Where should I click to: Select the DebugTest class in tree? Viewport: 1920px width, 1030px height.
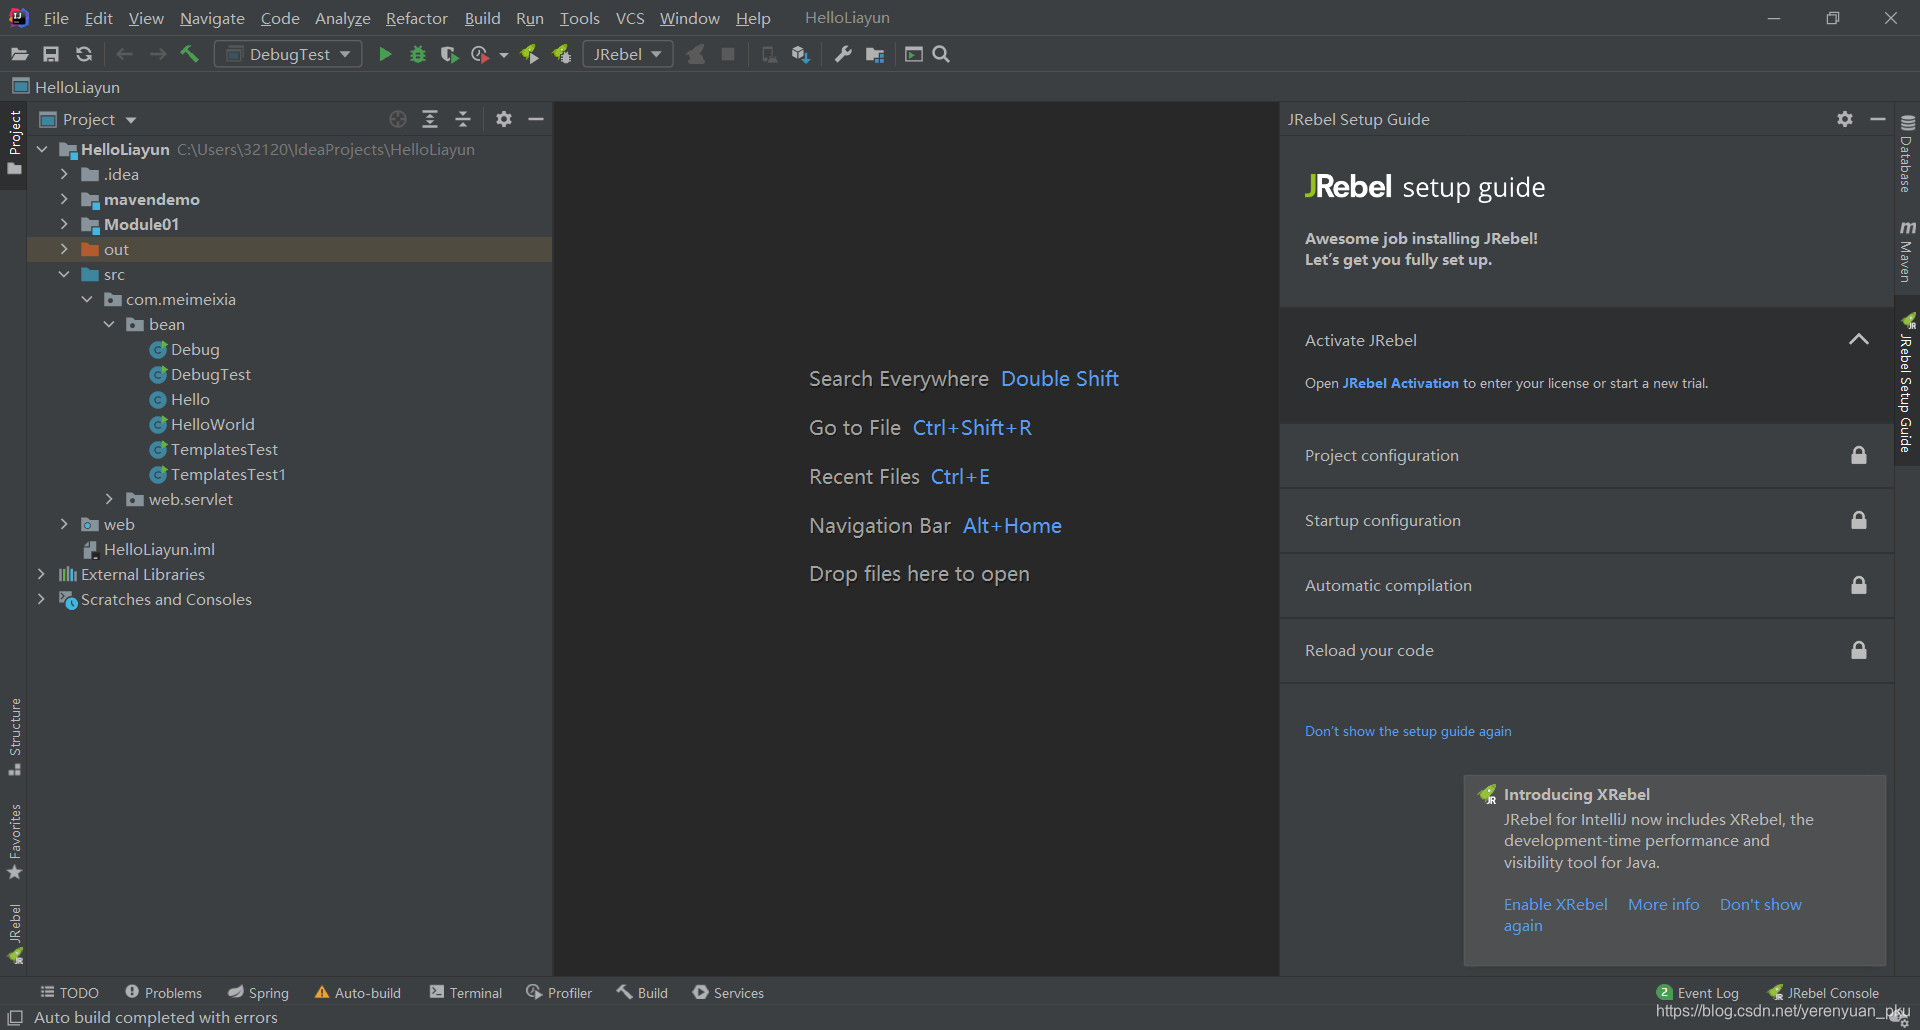(x=210, y=374)
